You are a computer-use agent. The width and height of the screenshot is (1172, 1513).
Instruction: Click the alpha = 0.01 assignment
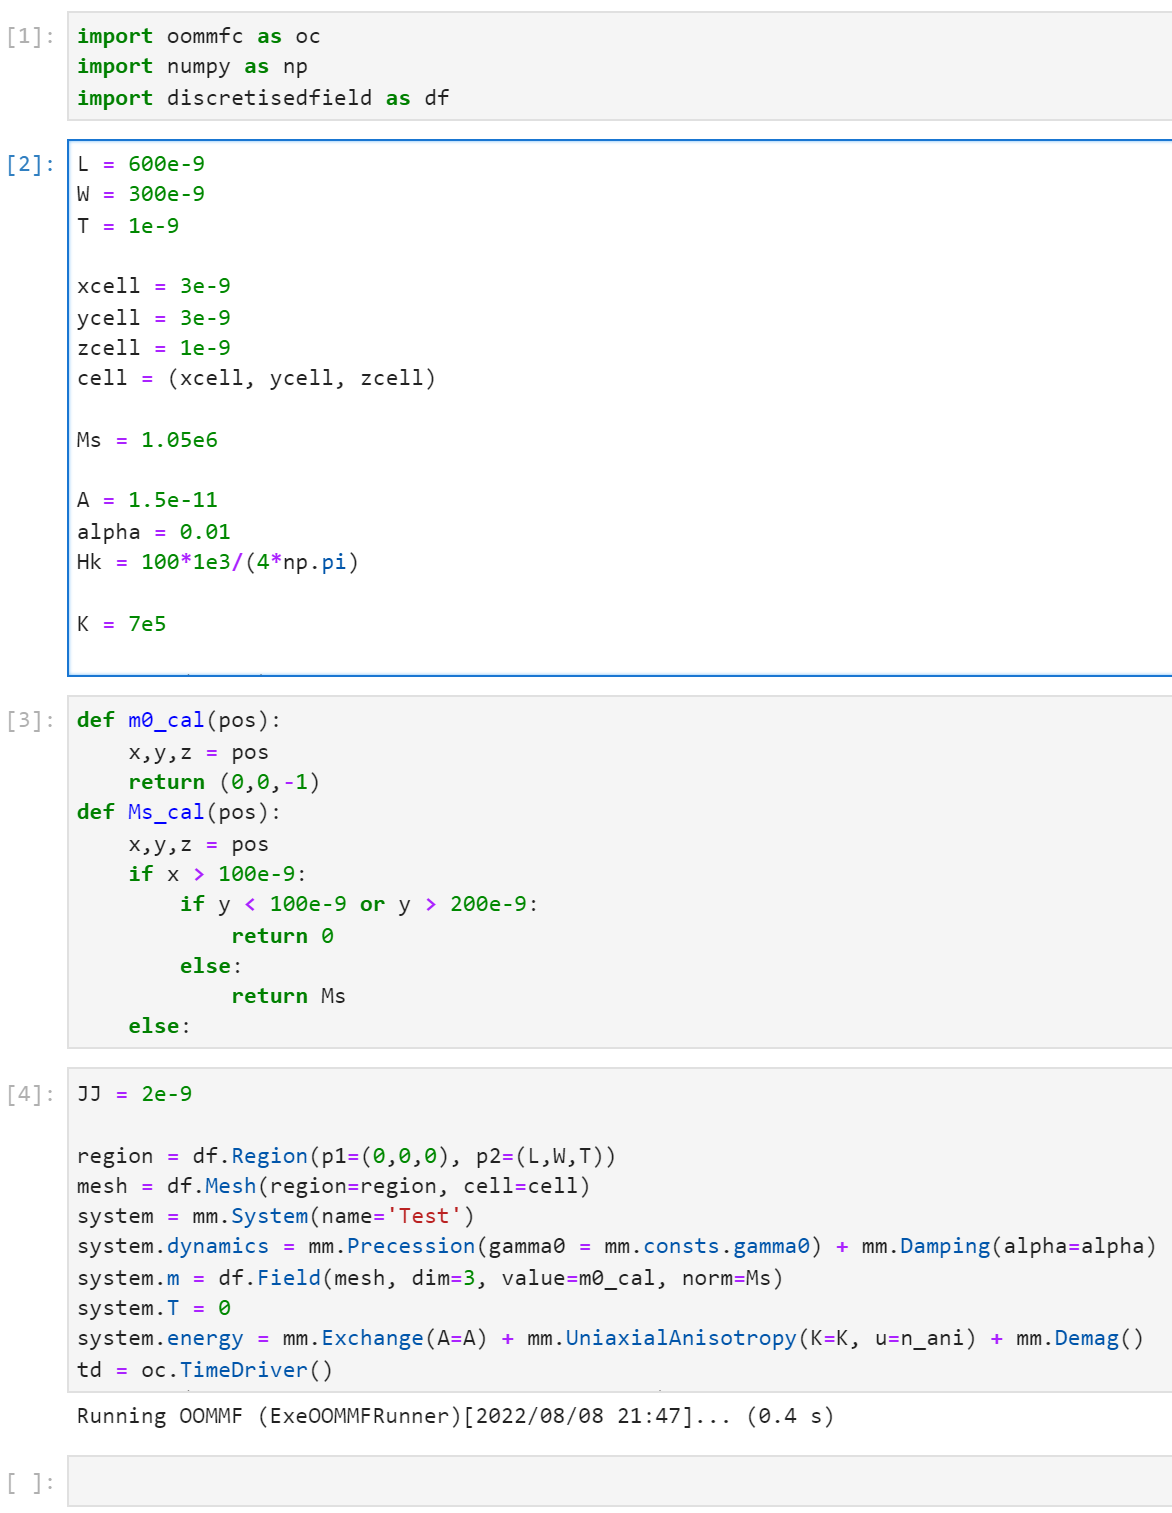[153, 531]
